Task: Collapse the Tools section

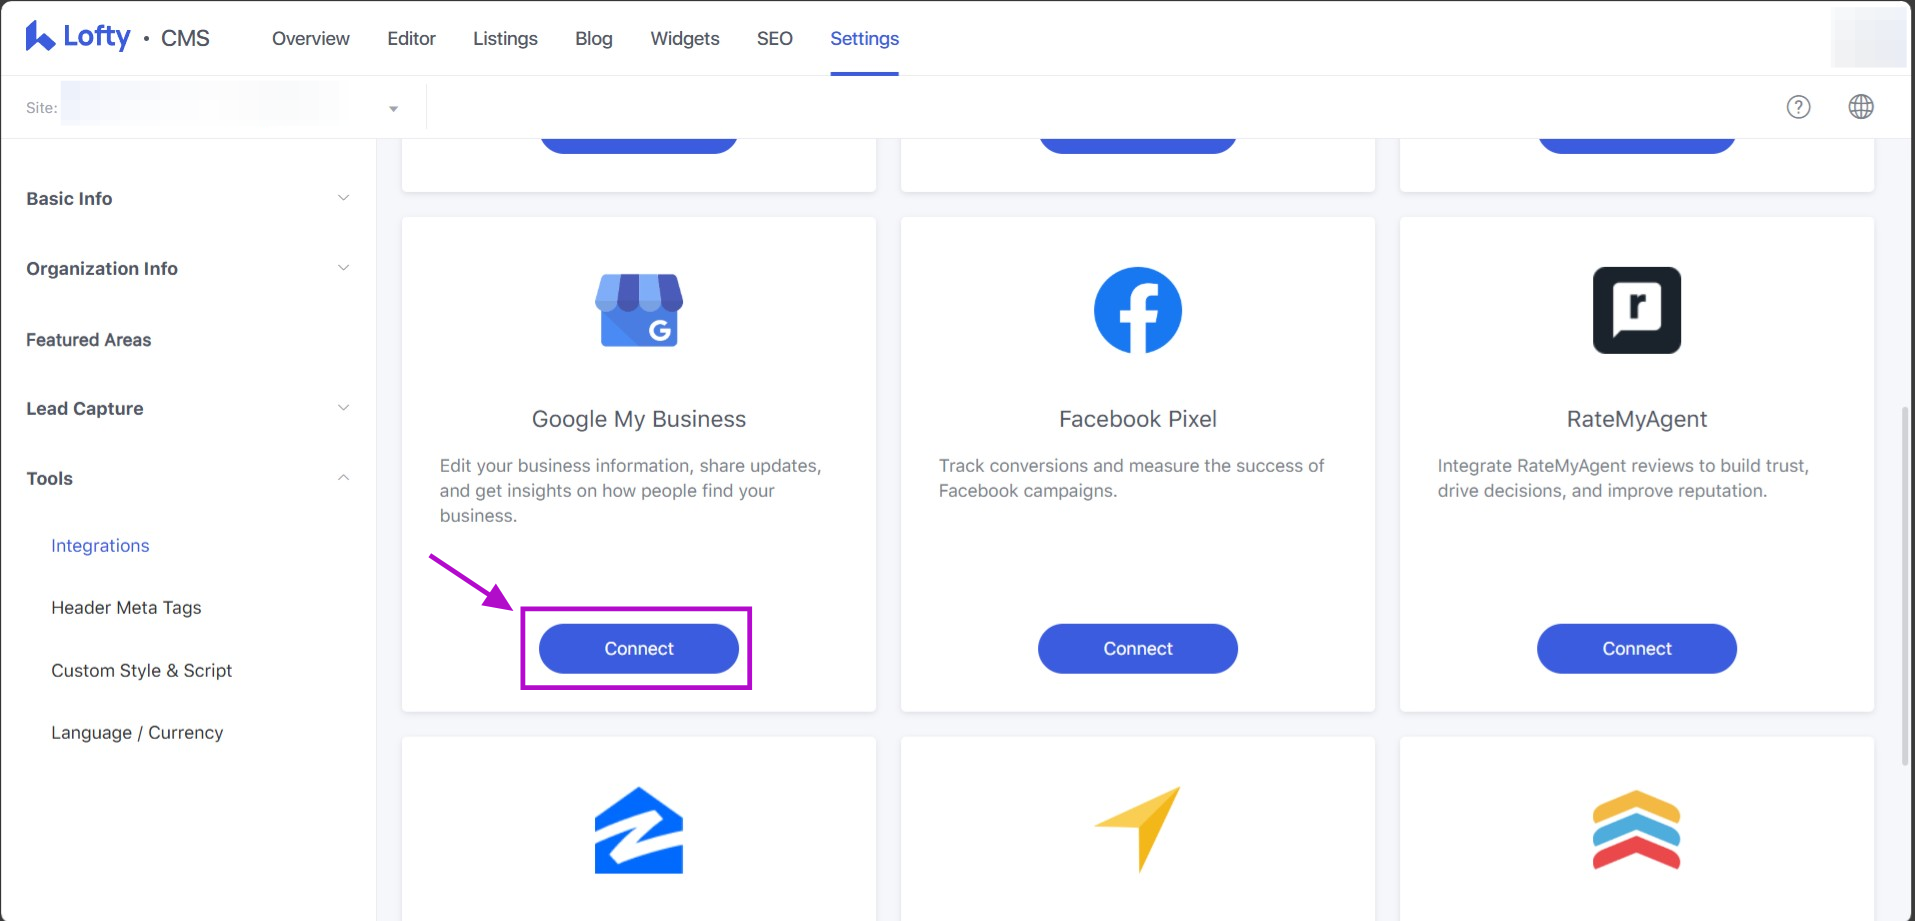Action: pyautogui.click(x=343, y=478)
